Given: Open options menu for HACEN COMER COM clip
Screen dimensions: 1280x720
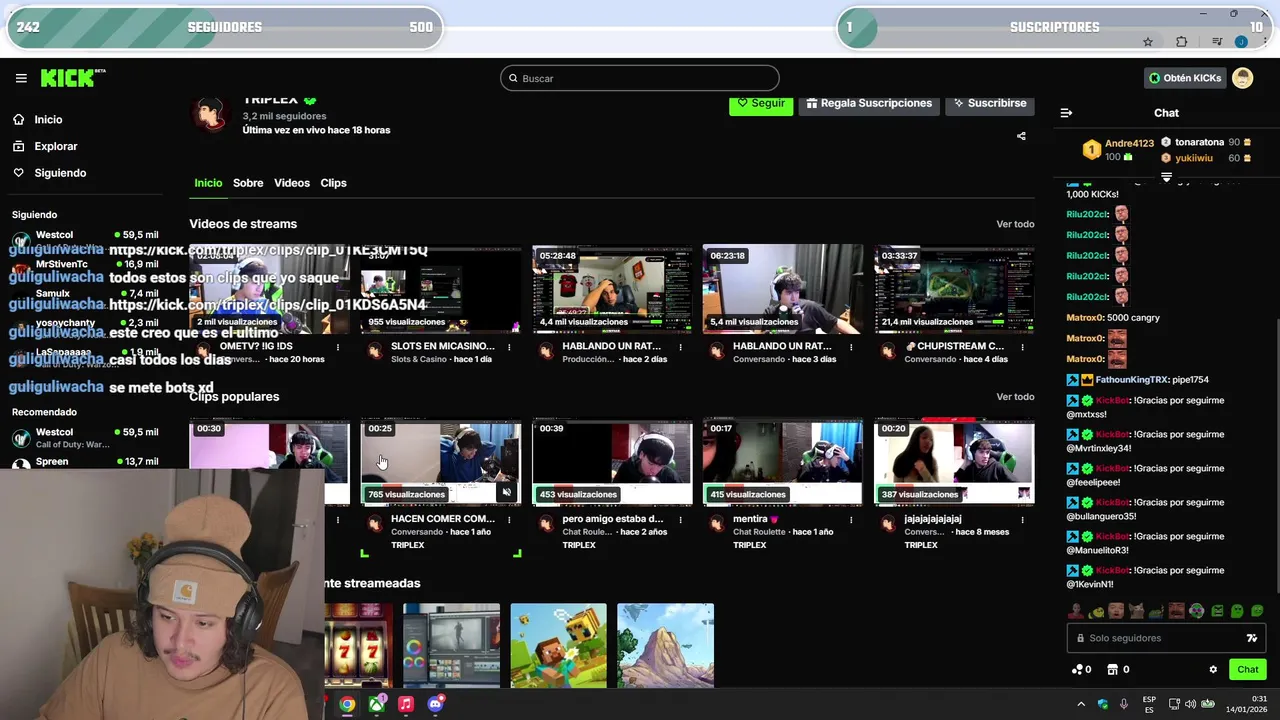Looking at the screenshot, I should [x=509, y=520].
